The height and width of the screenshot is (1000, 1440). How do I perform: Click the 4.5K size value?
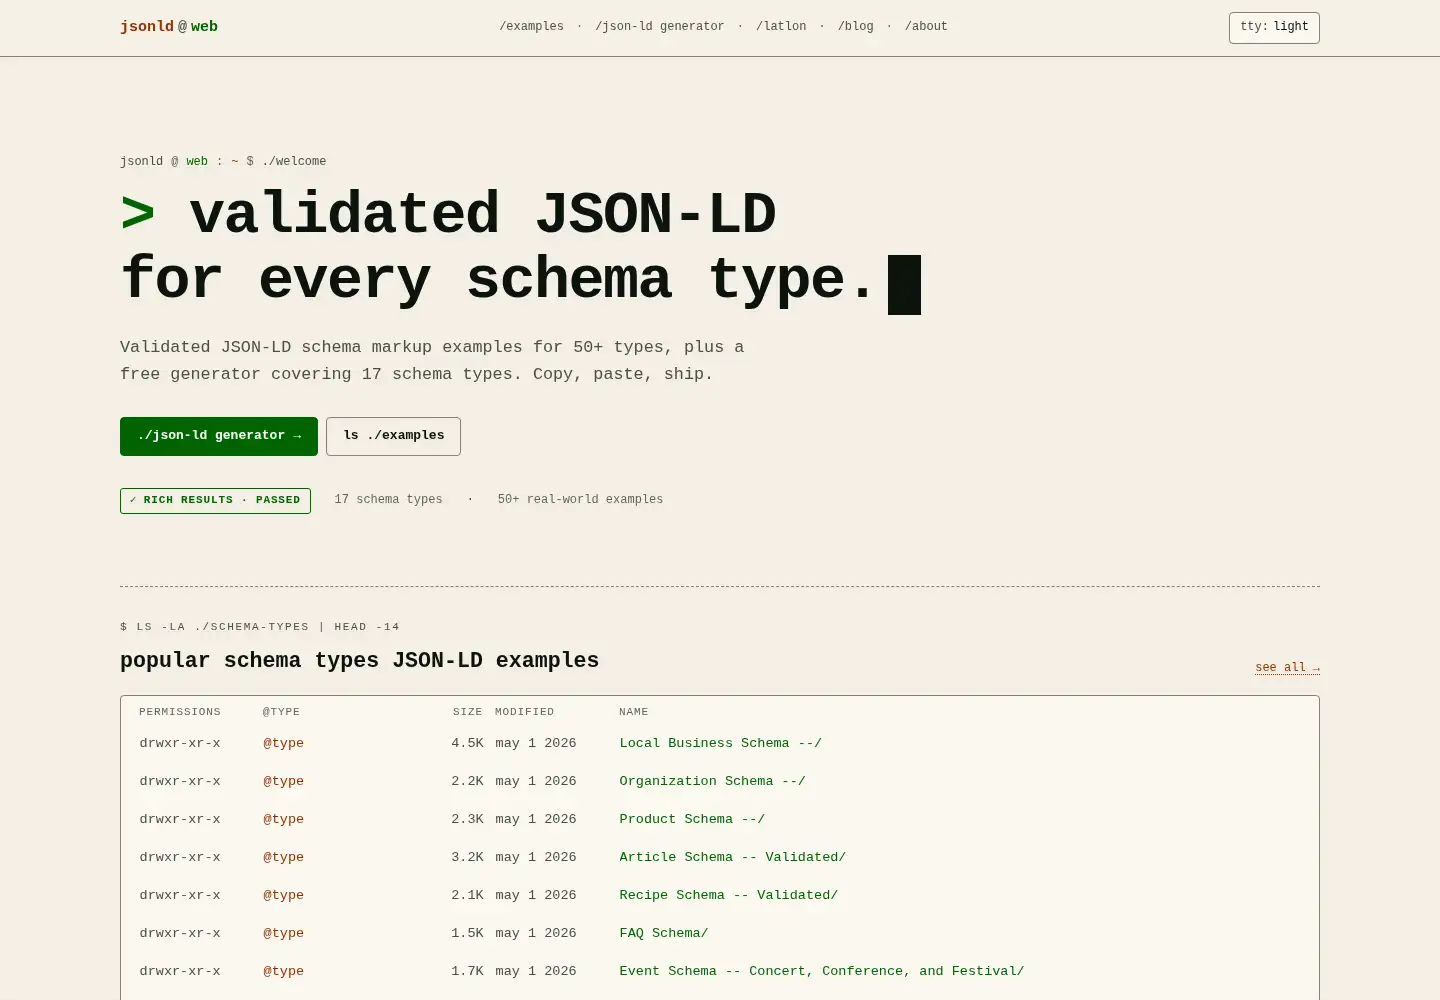(467, 743)
